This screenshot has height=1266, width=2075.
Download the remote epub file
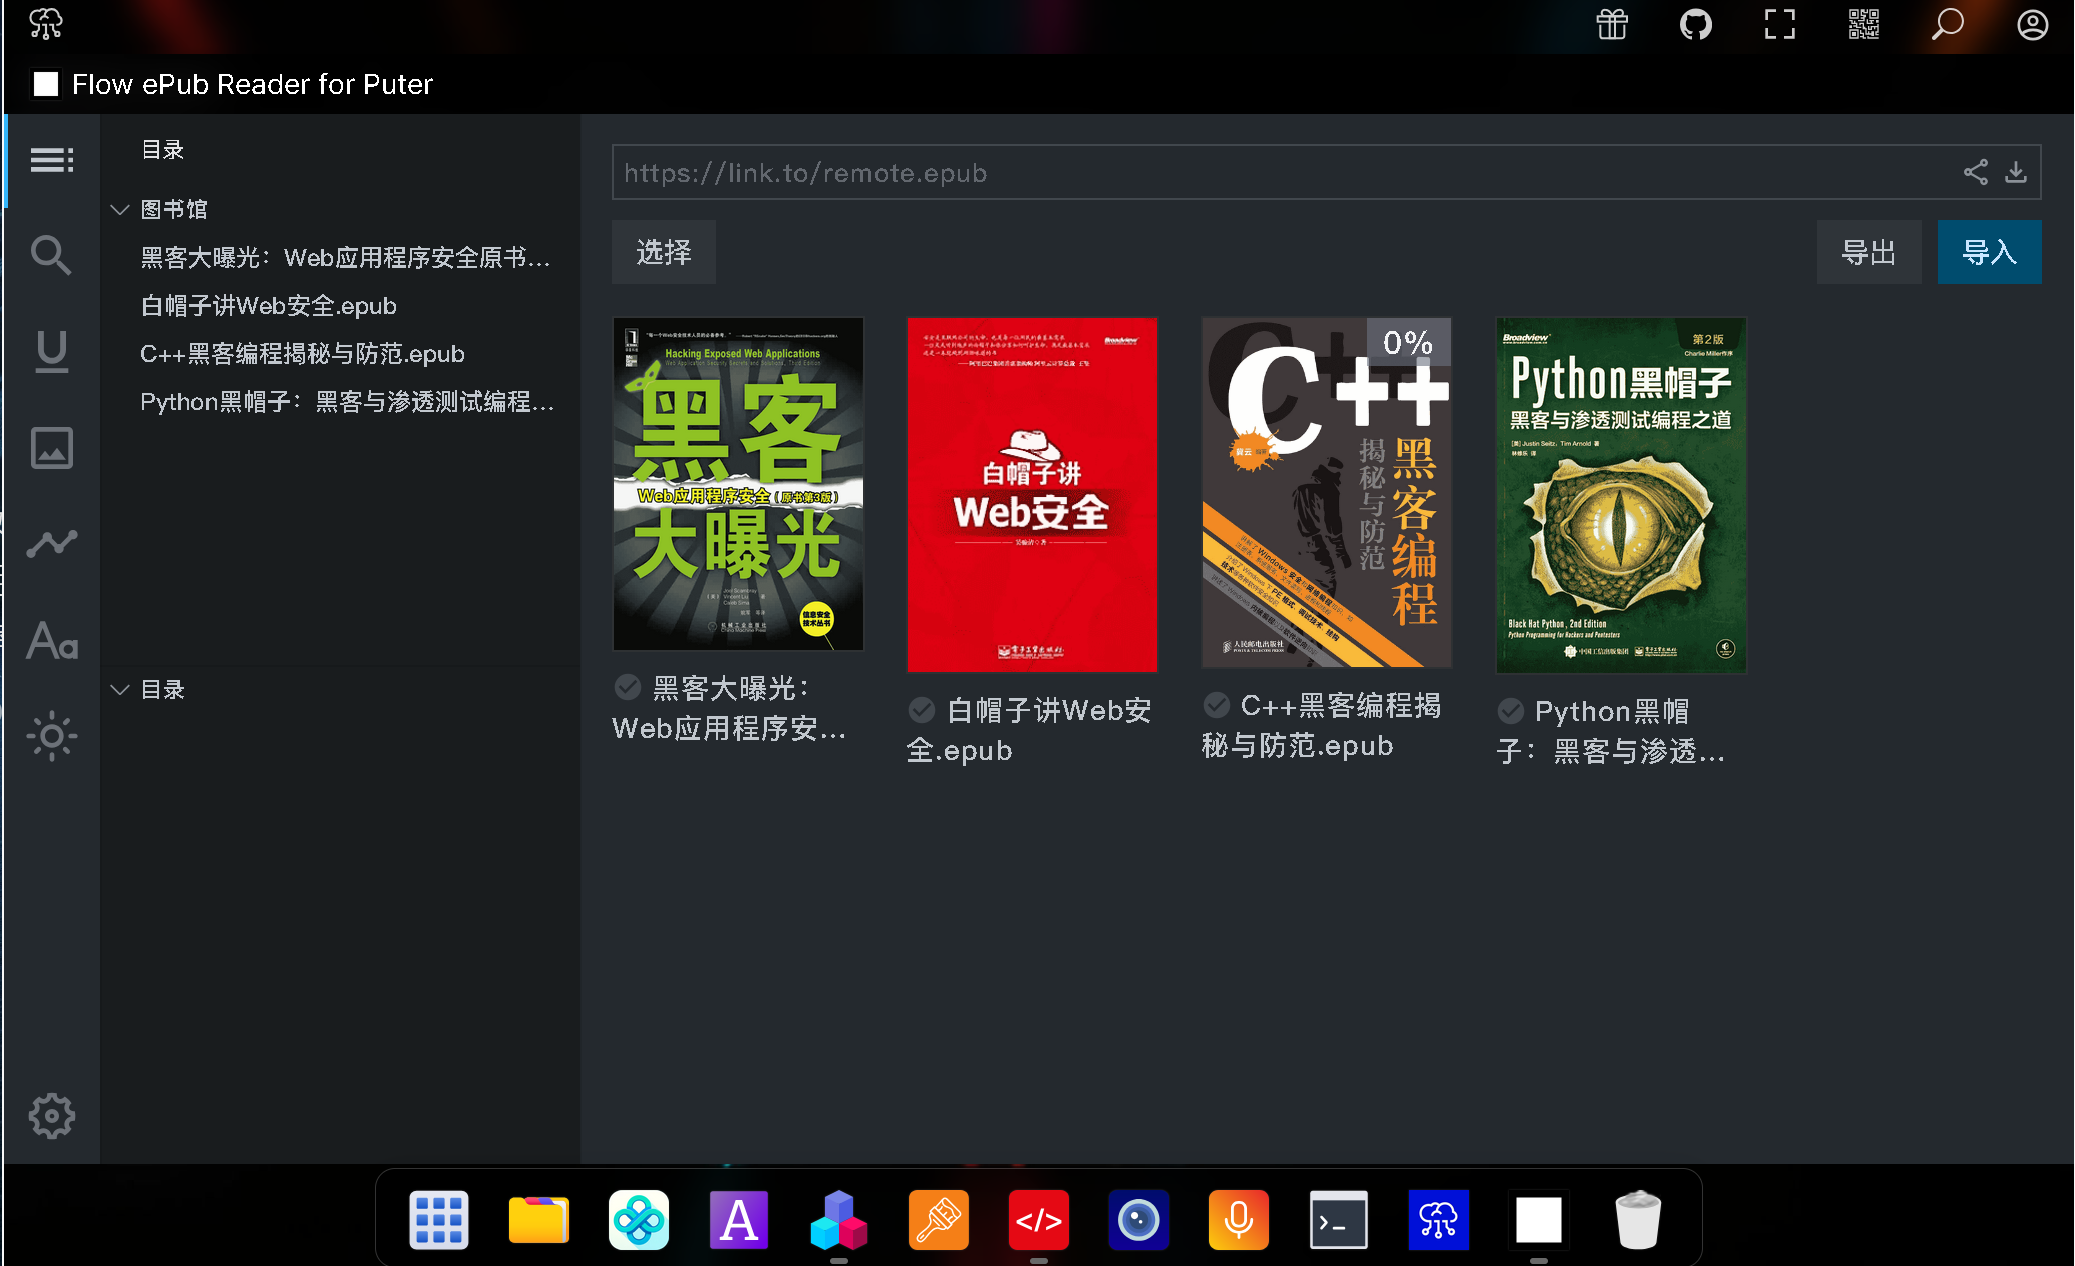pyautogui.click(x=2017, y=172)
